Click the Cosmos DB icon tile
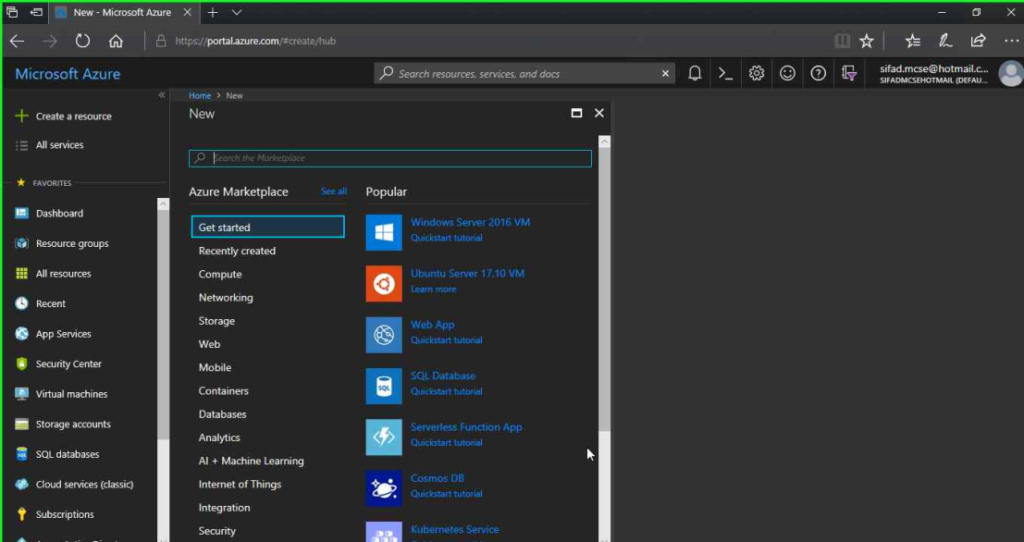 (x=384, y=488)
